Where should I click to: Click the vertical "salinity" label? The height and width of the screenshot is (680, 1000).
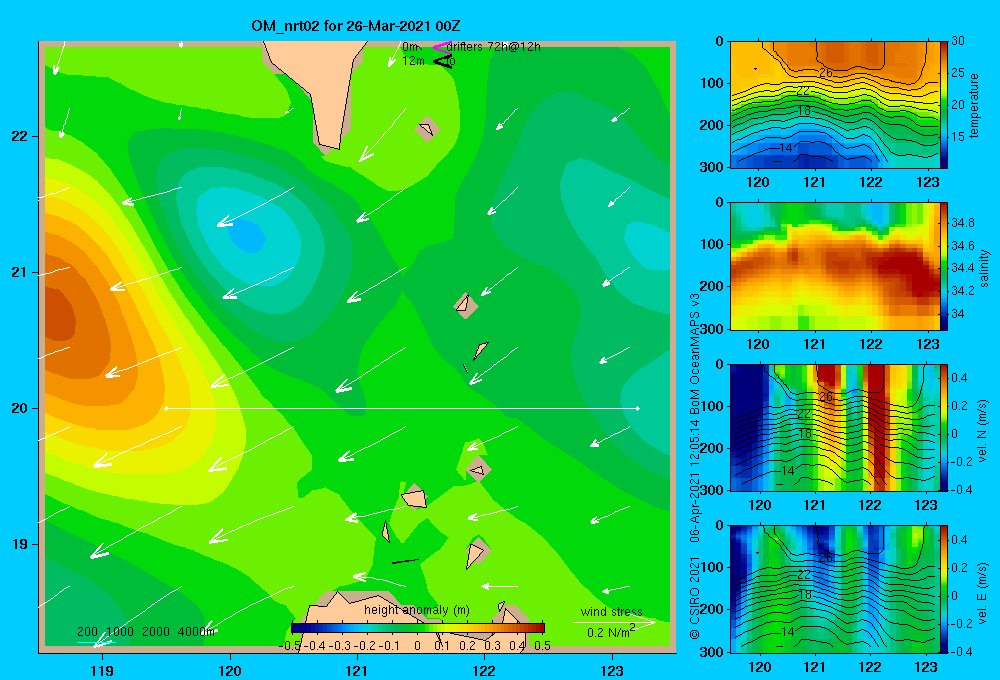click(984, 269)
